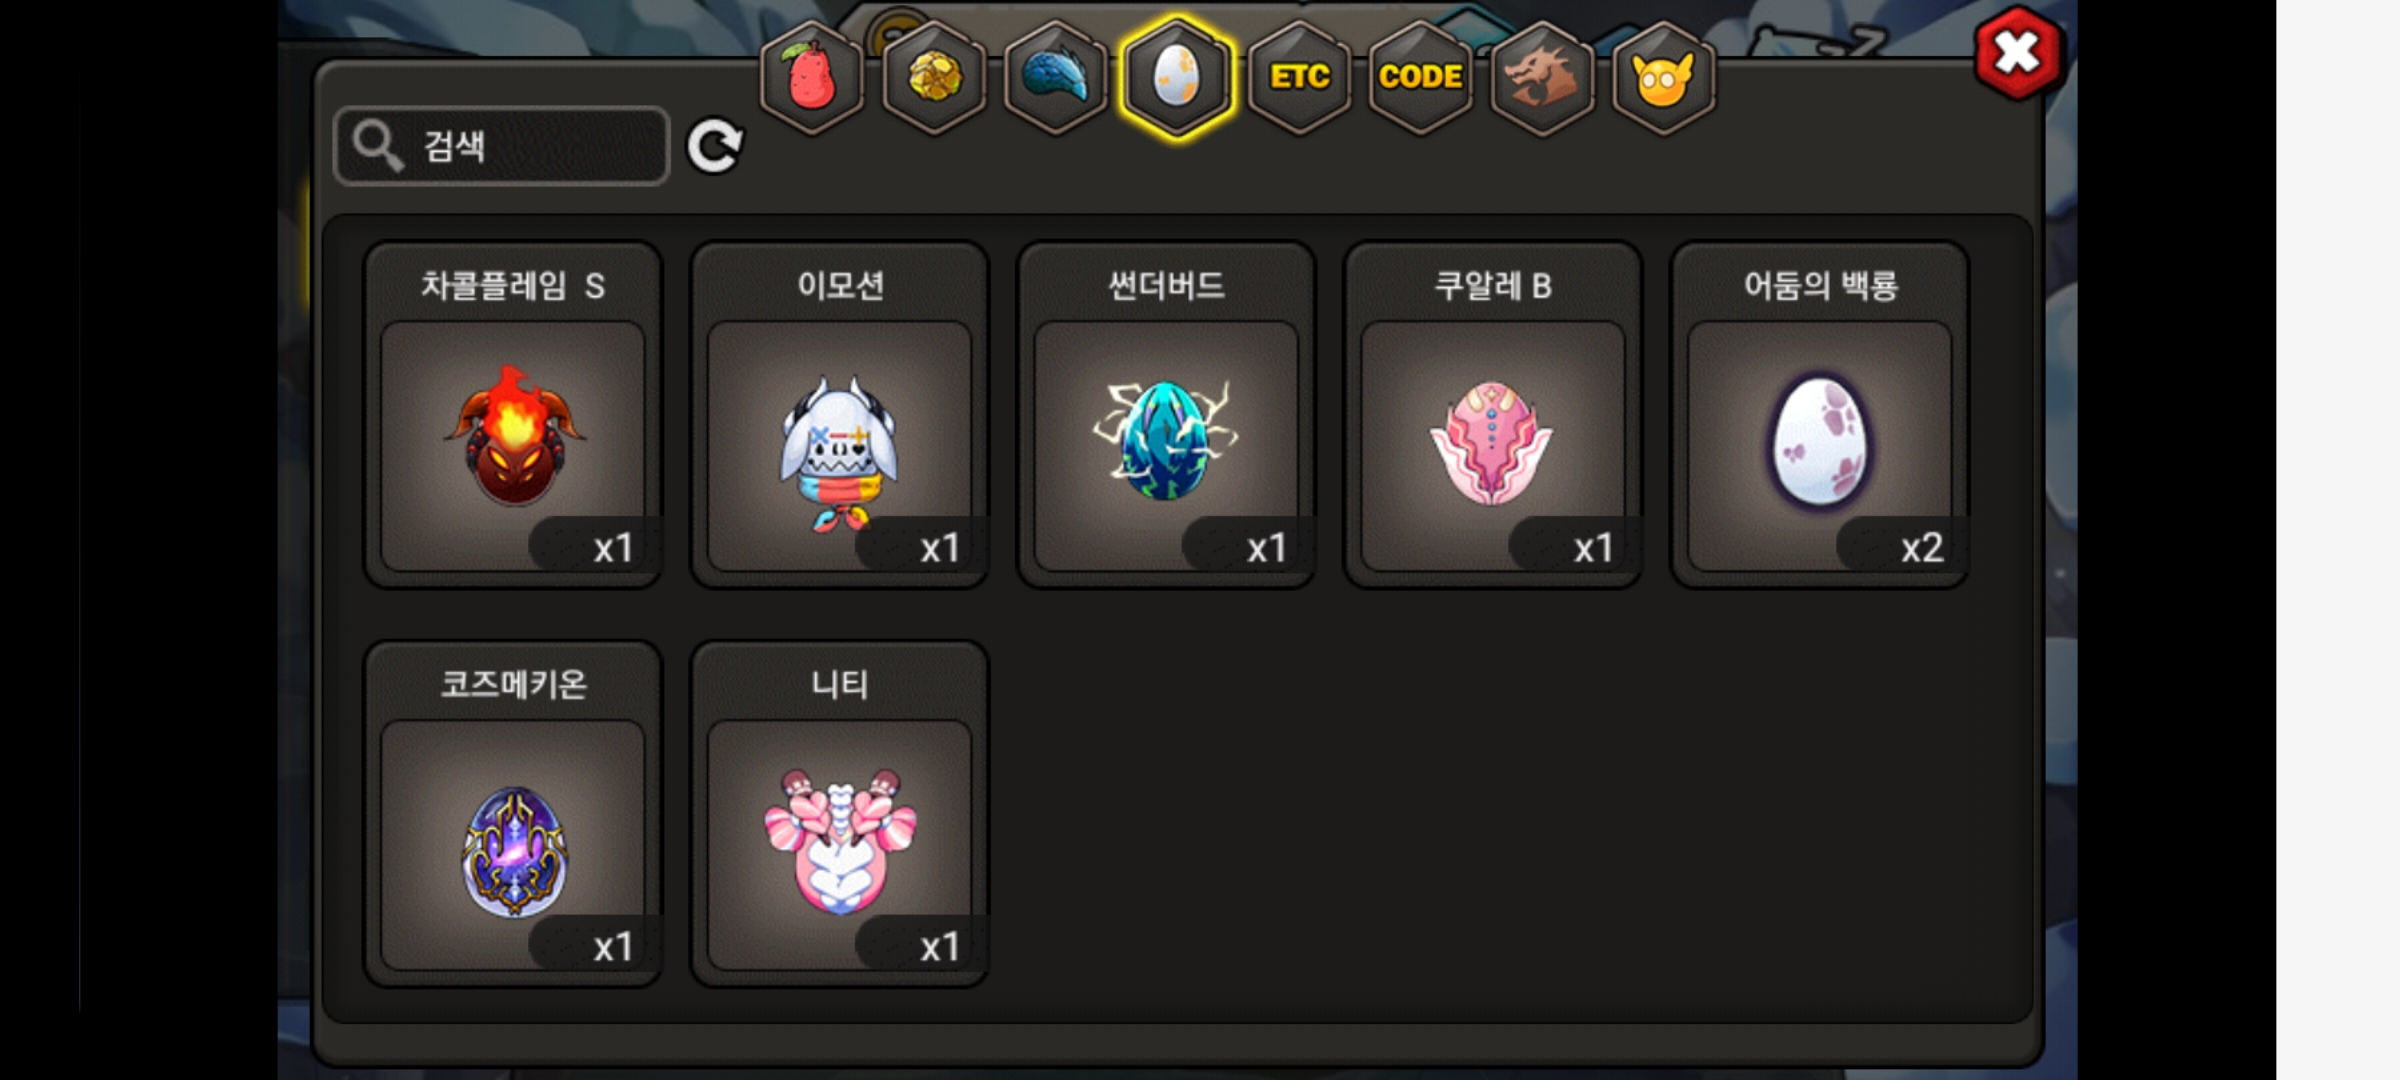Pick the 쿠알레 B pink egg

[1493, 415]
